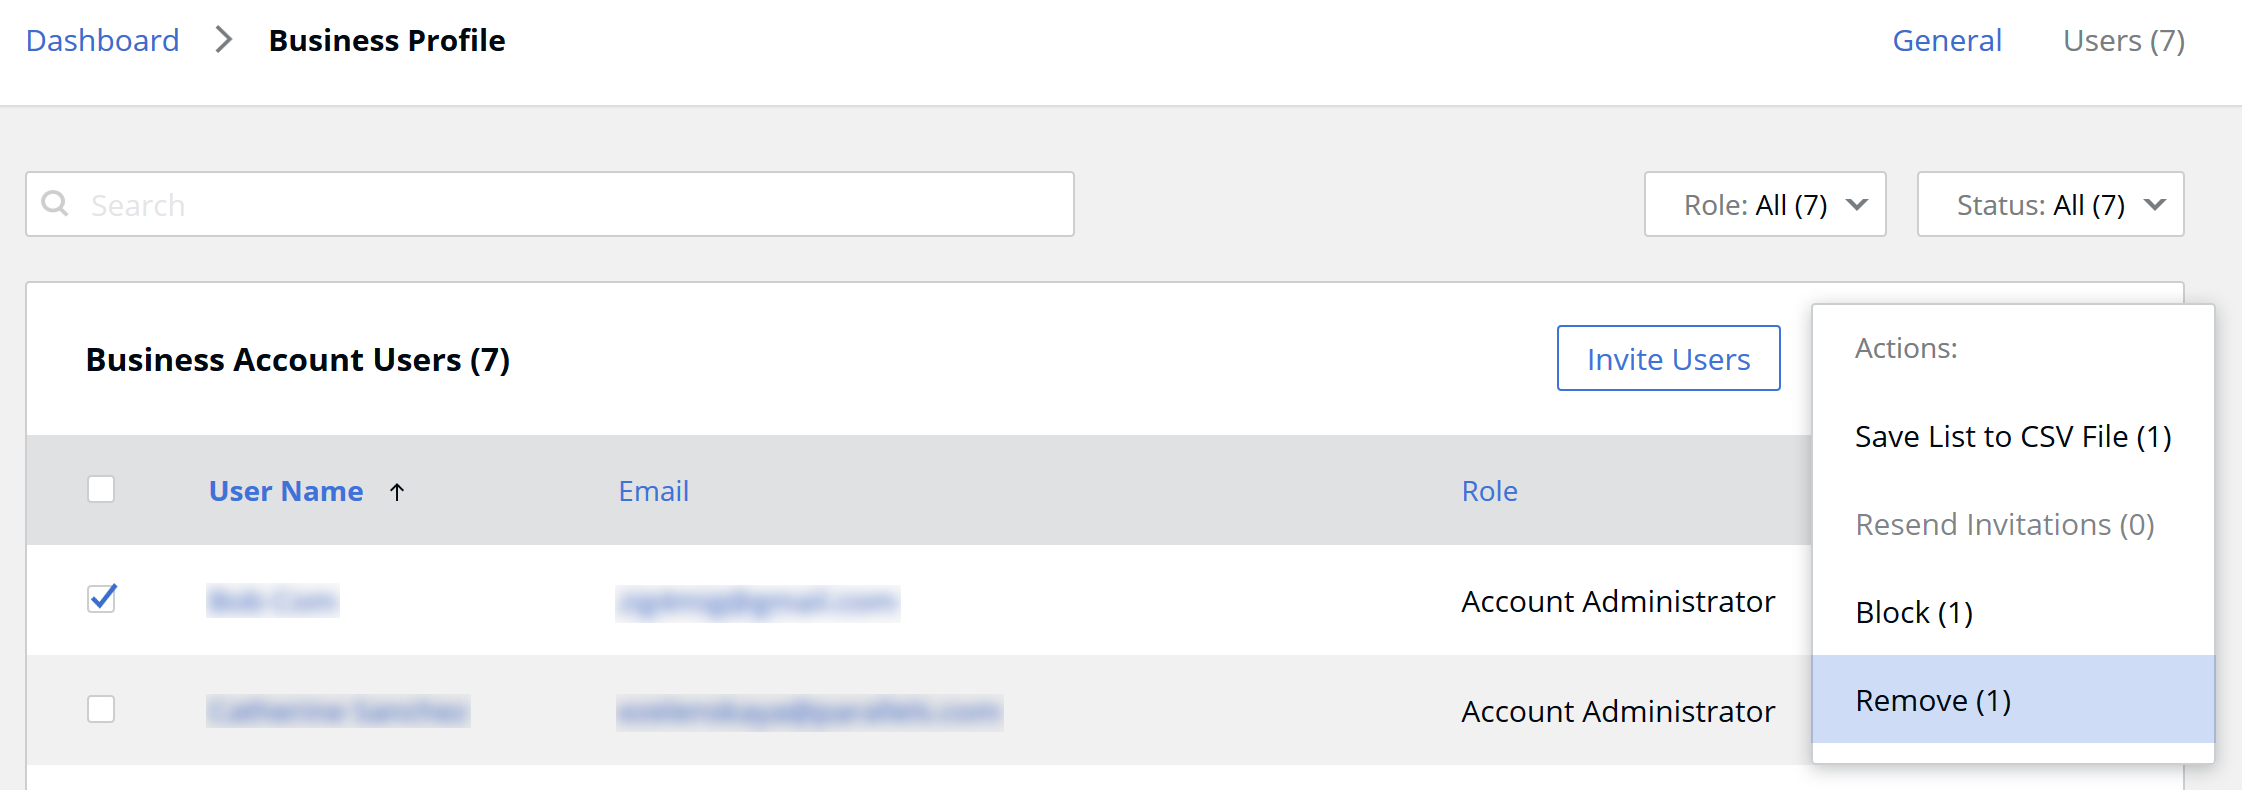Screen dimensions: 2242x790
Task: Toggle the select-all users checkbox
Action: click(x=101, y=490)
